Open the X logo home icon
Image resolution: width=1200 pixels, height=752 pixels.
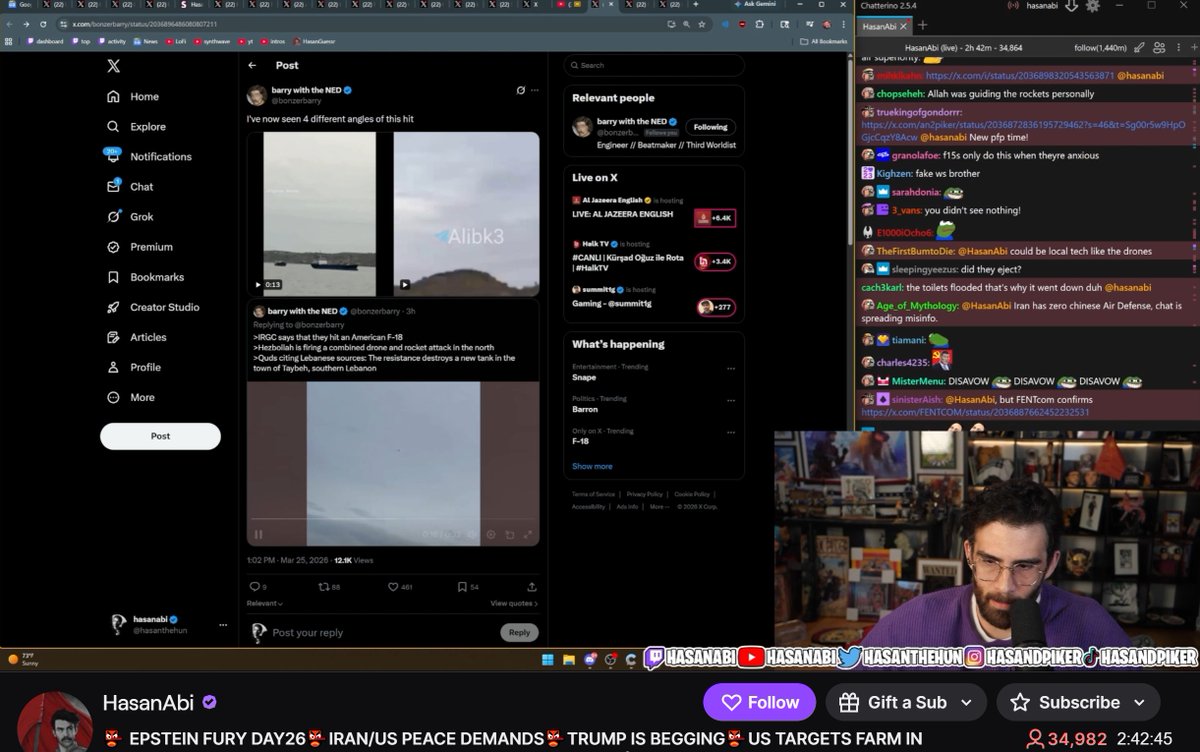114,66
